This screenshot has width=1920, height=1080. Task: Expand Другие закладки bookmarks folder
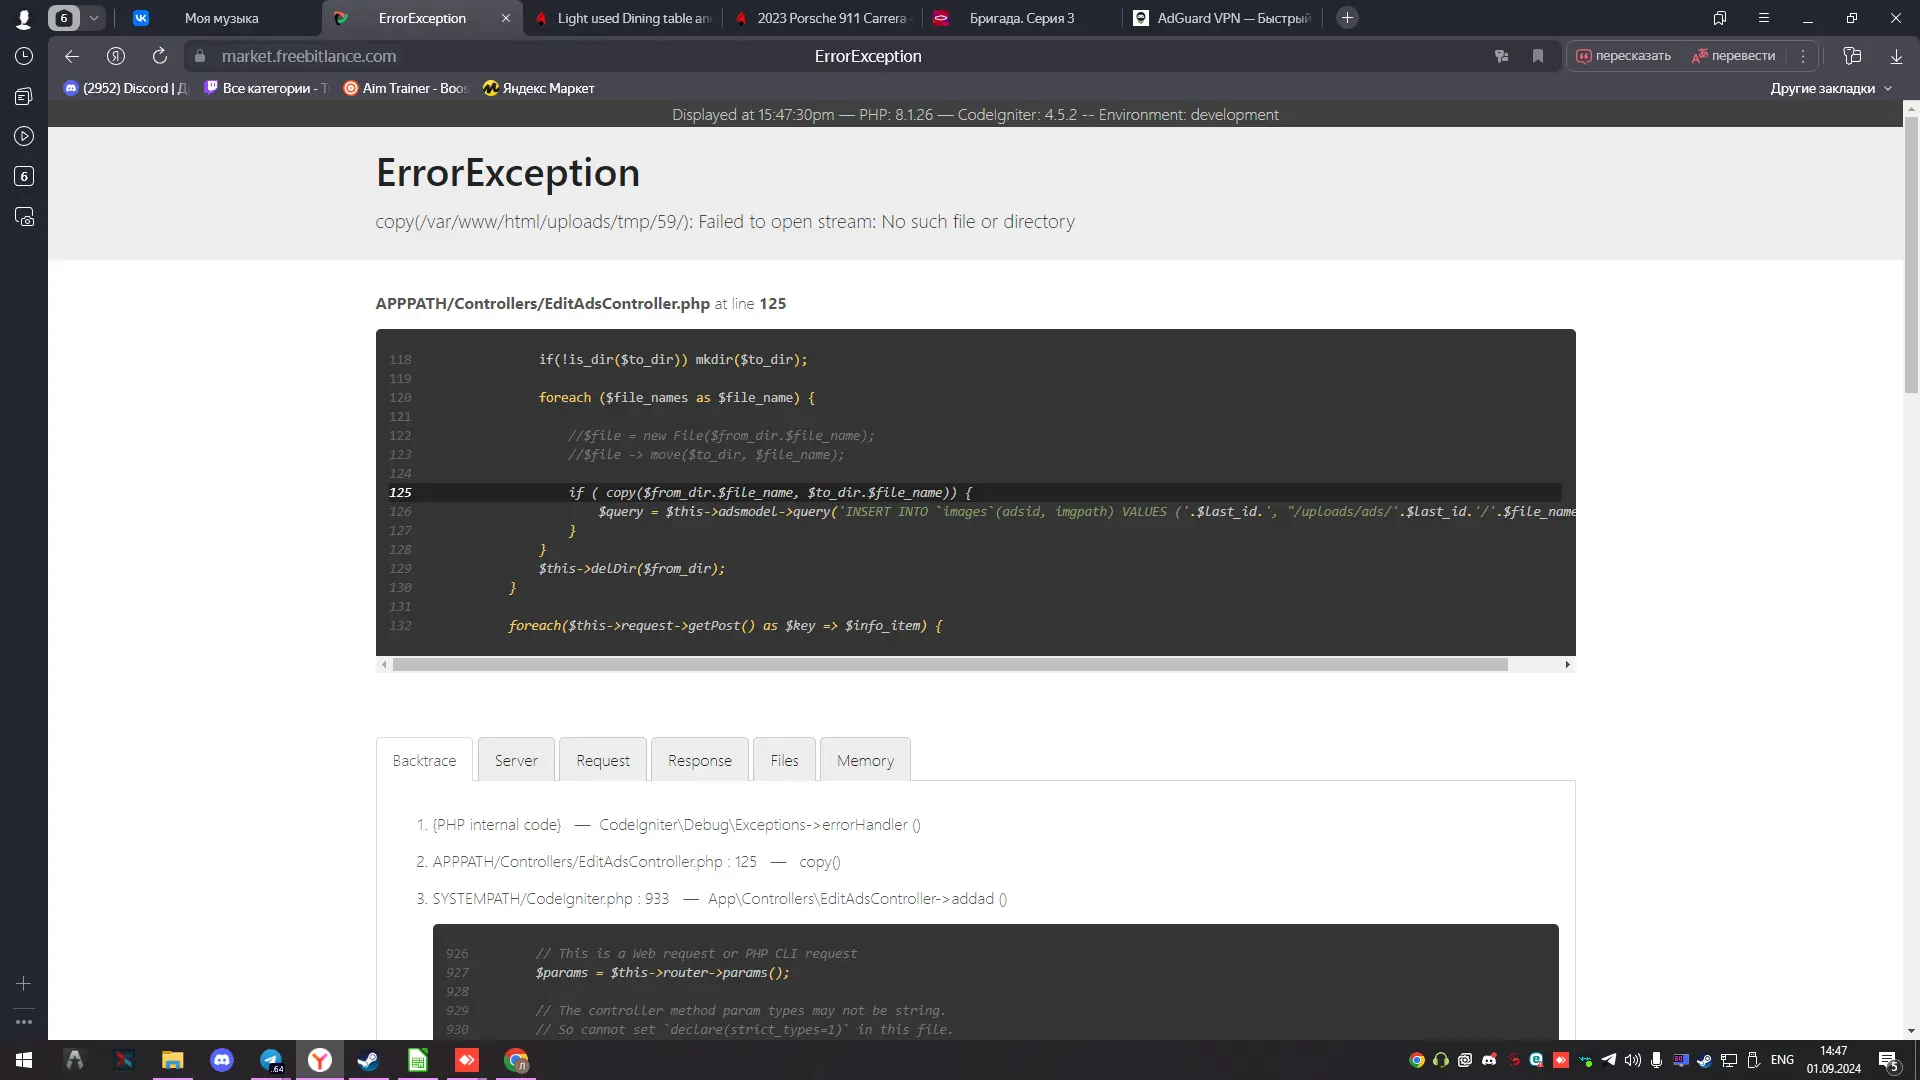[1831, 88]
